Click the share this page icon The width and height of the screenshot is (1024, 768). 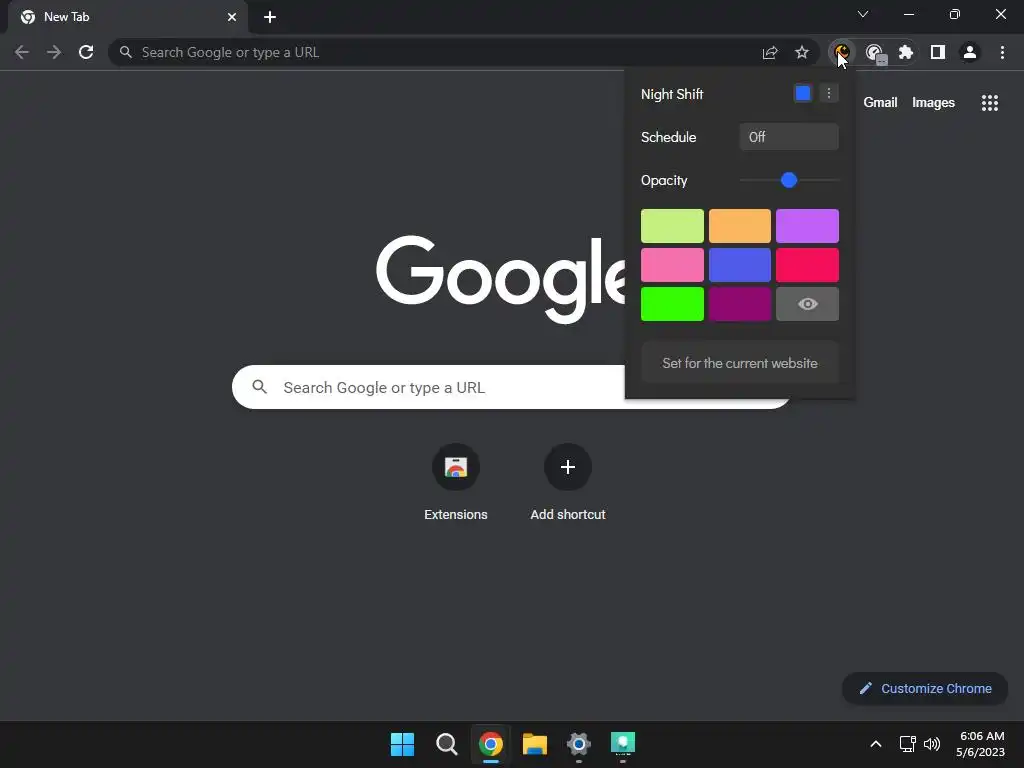(x=770, y=52)
